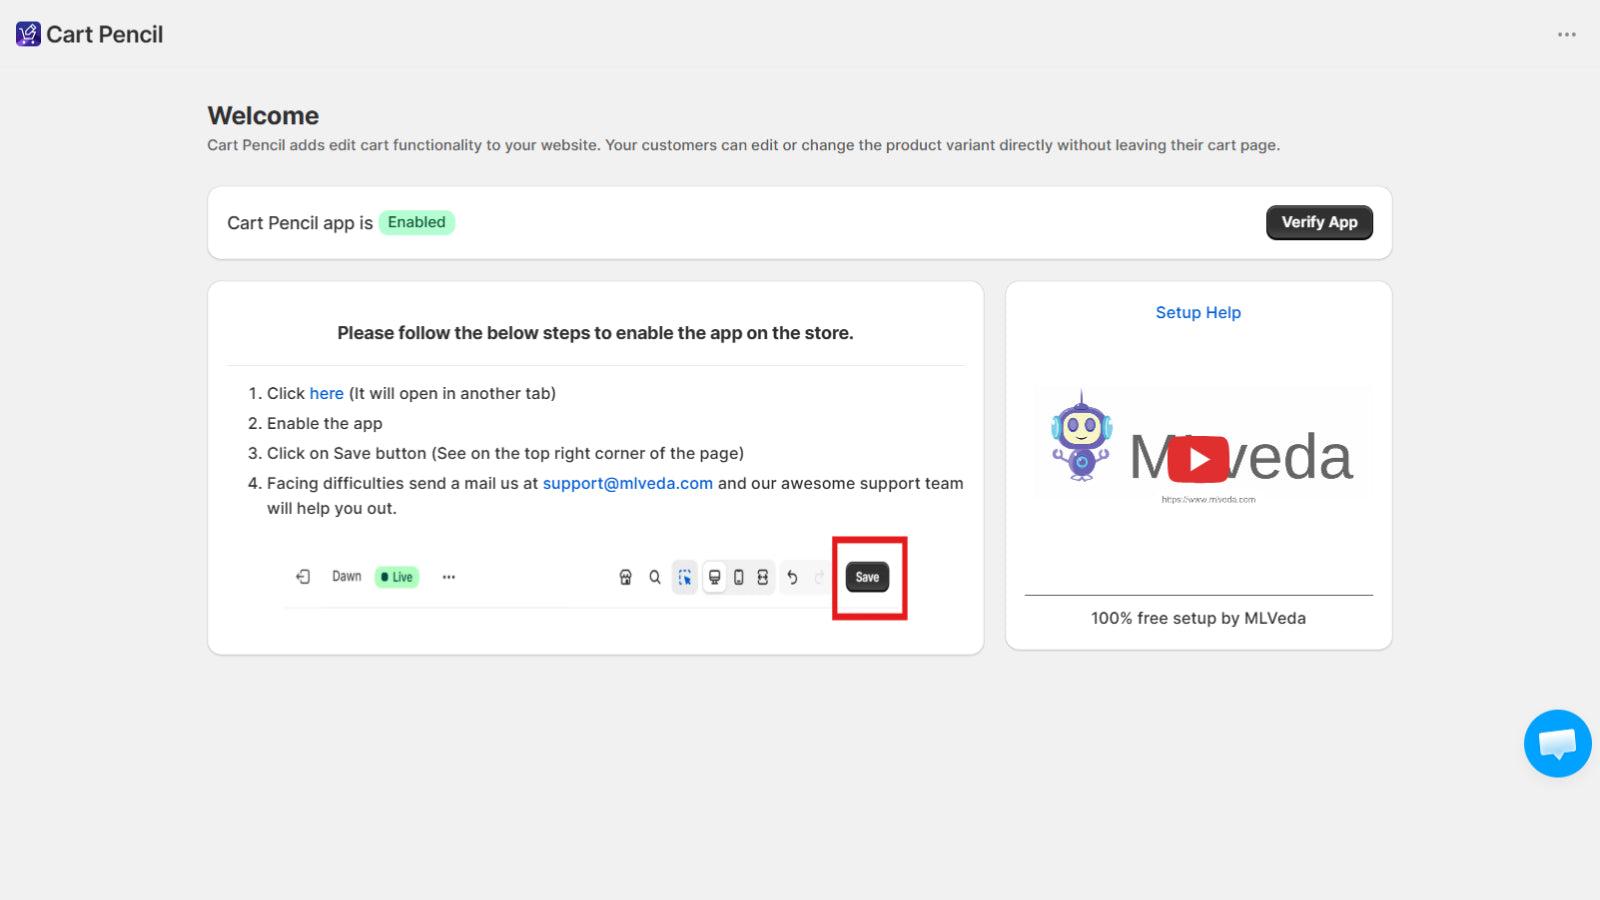Open the three-dot more options menu
Viewport: 1600px width, 900px height.
coord(1566,34)
